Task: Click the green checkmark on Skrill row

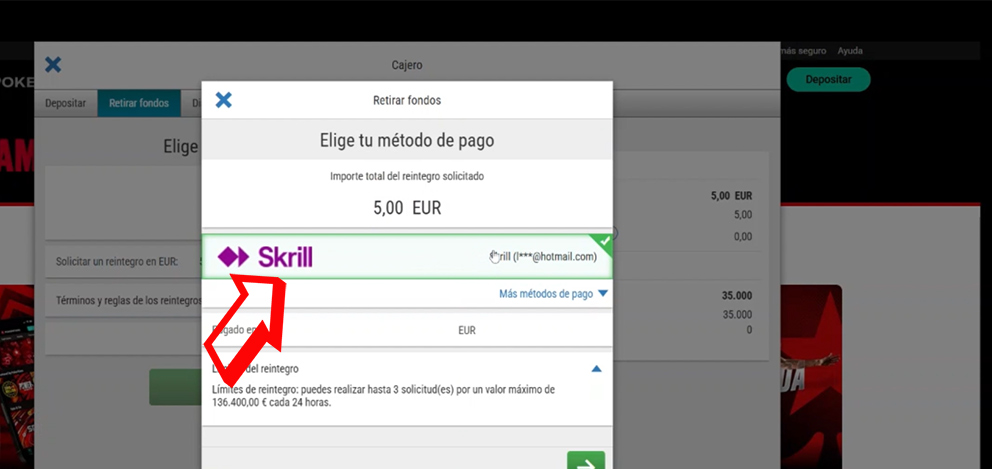Action: 605,242
